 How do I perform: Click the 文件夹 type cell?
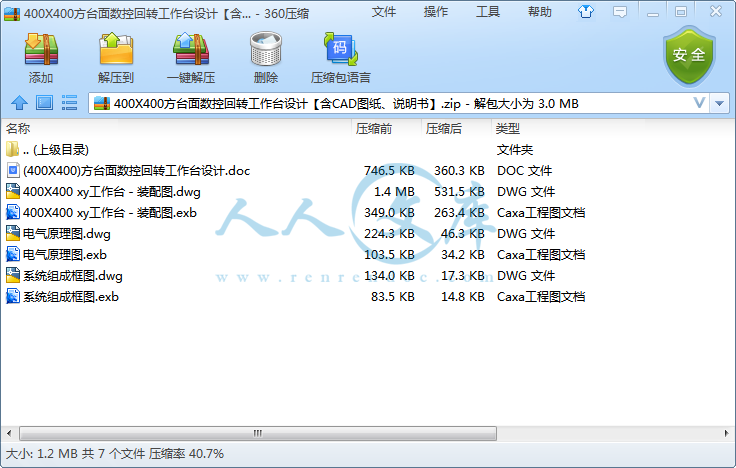tap(514, 150)
